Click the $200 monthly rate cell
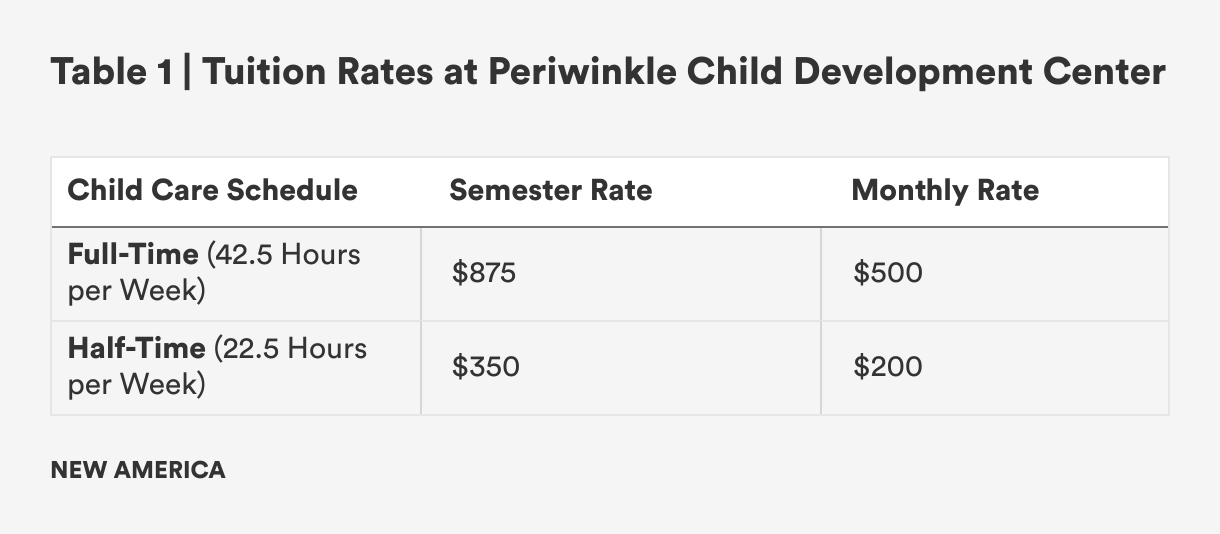Screen dimensions: 1220x534 [x=887, y=367]
